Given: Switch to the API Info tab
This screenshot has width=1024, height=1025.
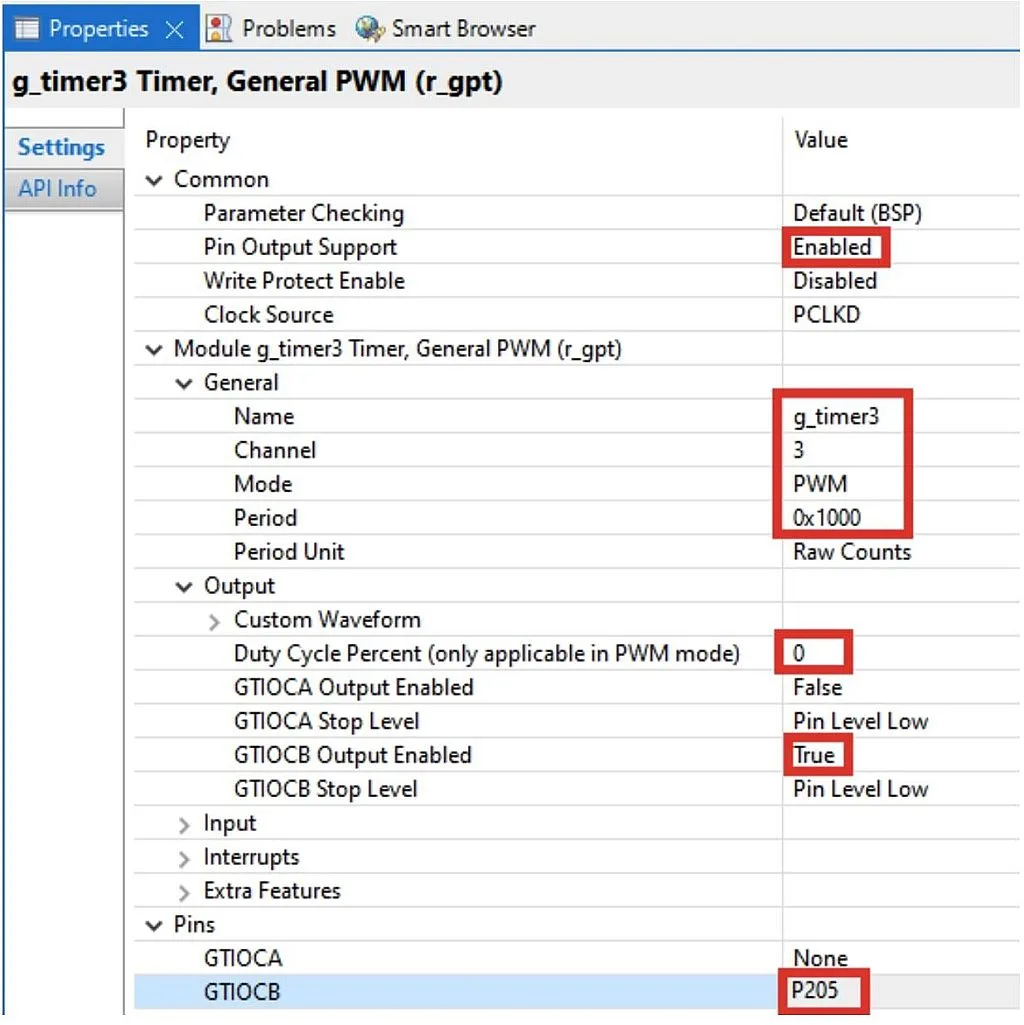Looking at the screenshot, I should pos(58,189).
